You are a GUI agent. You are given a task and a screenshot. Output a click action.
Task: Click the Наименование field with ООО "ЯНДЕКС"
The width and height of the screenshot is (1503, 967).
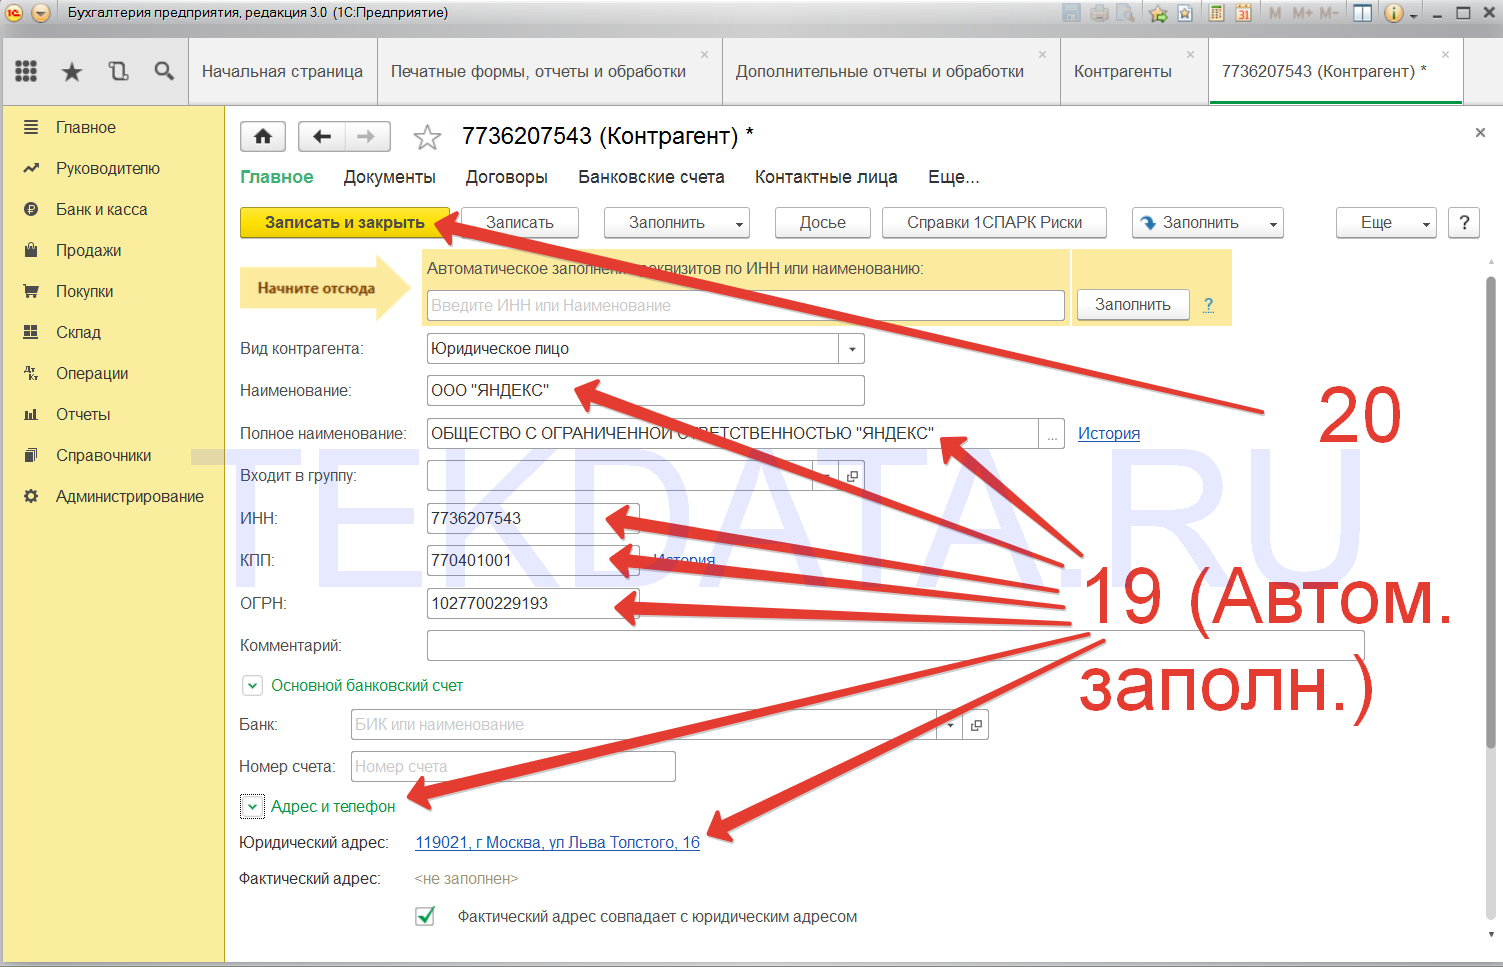[646, 391]
